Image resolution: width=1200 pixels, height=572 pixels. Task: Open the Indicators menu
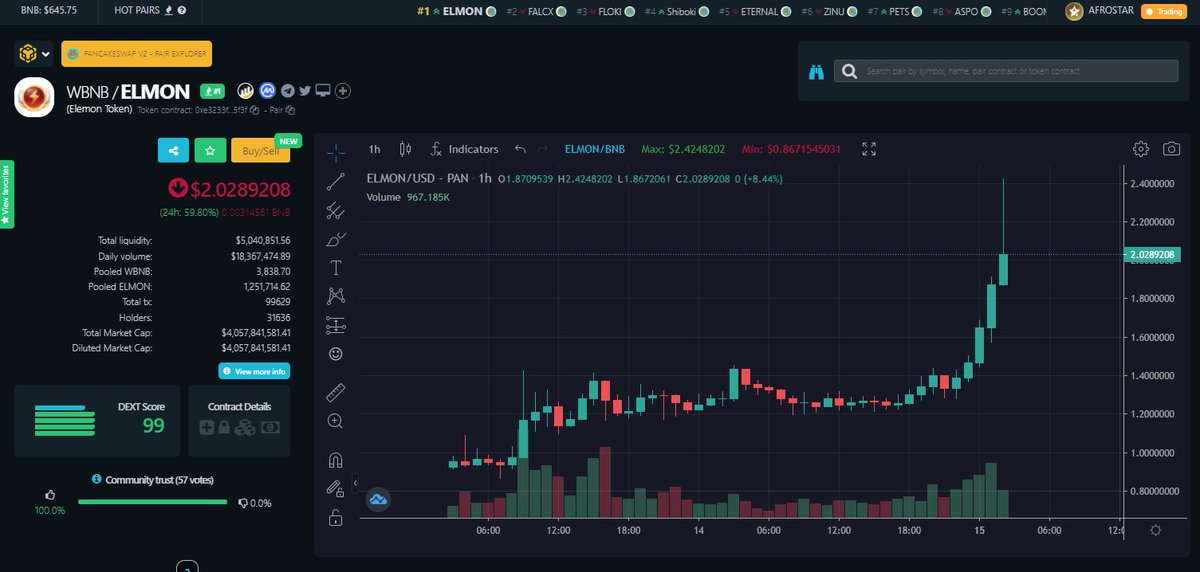464,149
